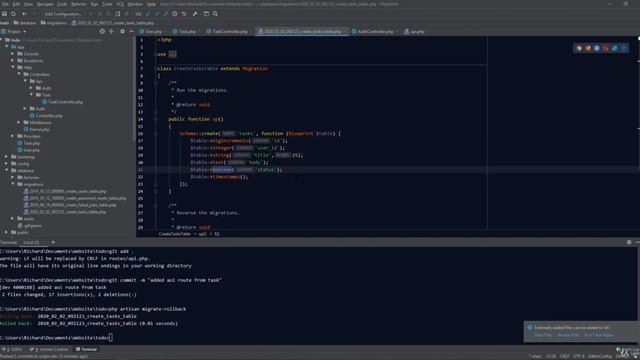
Task: Collapse the migrations folder
Action: click(x=13, y=184)
